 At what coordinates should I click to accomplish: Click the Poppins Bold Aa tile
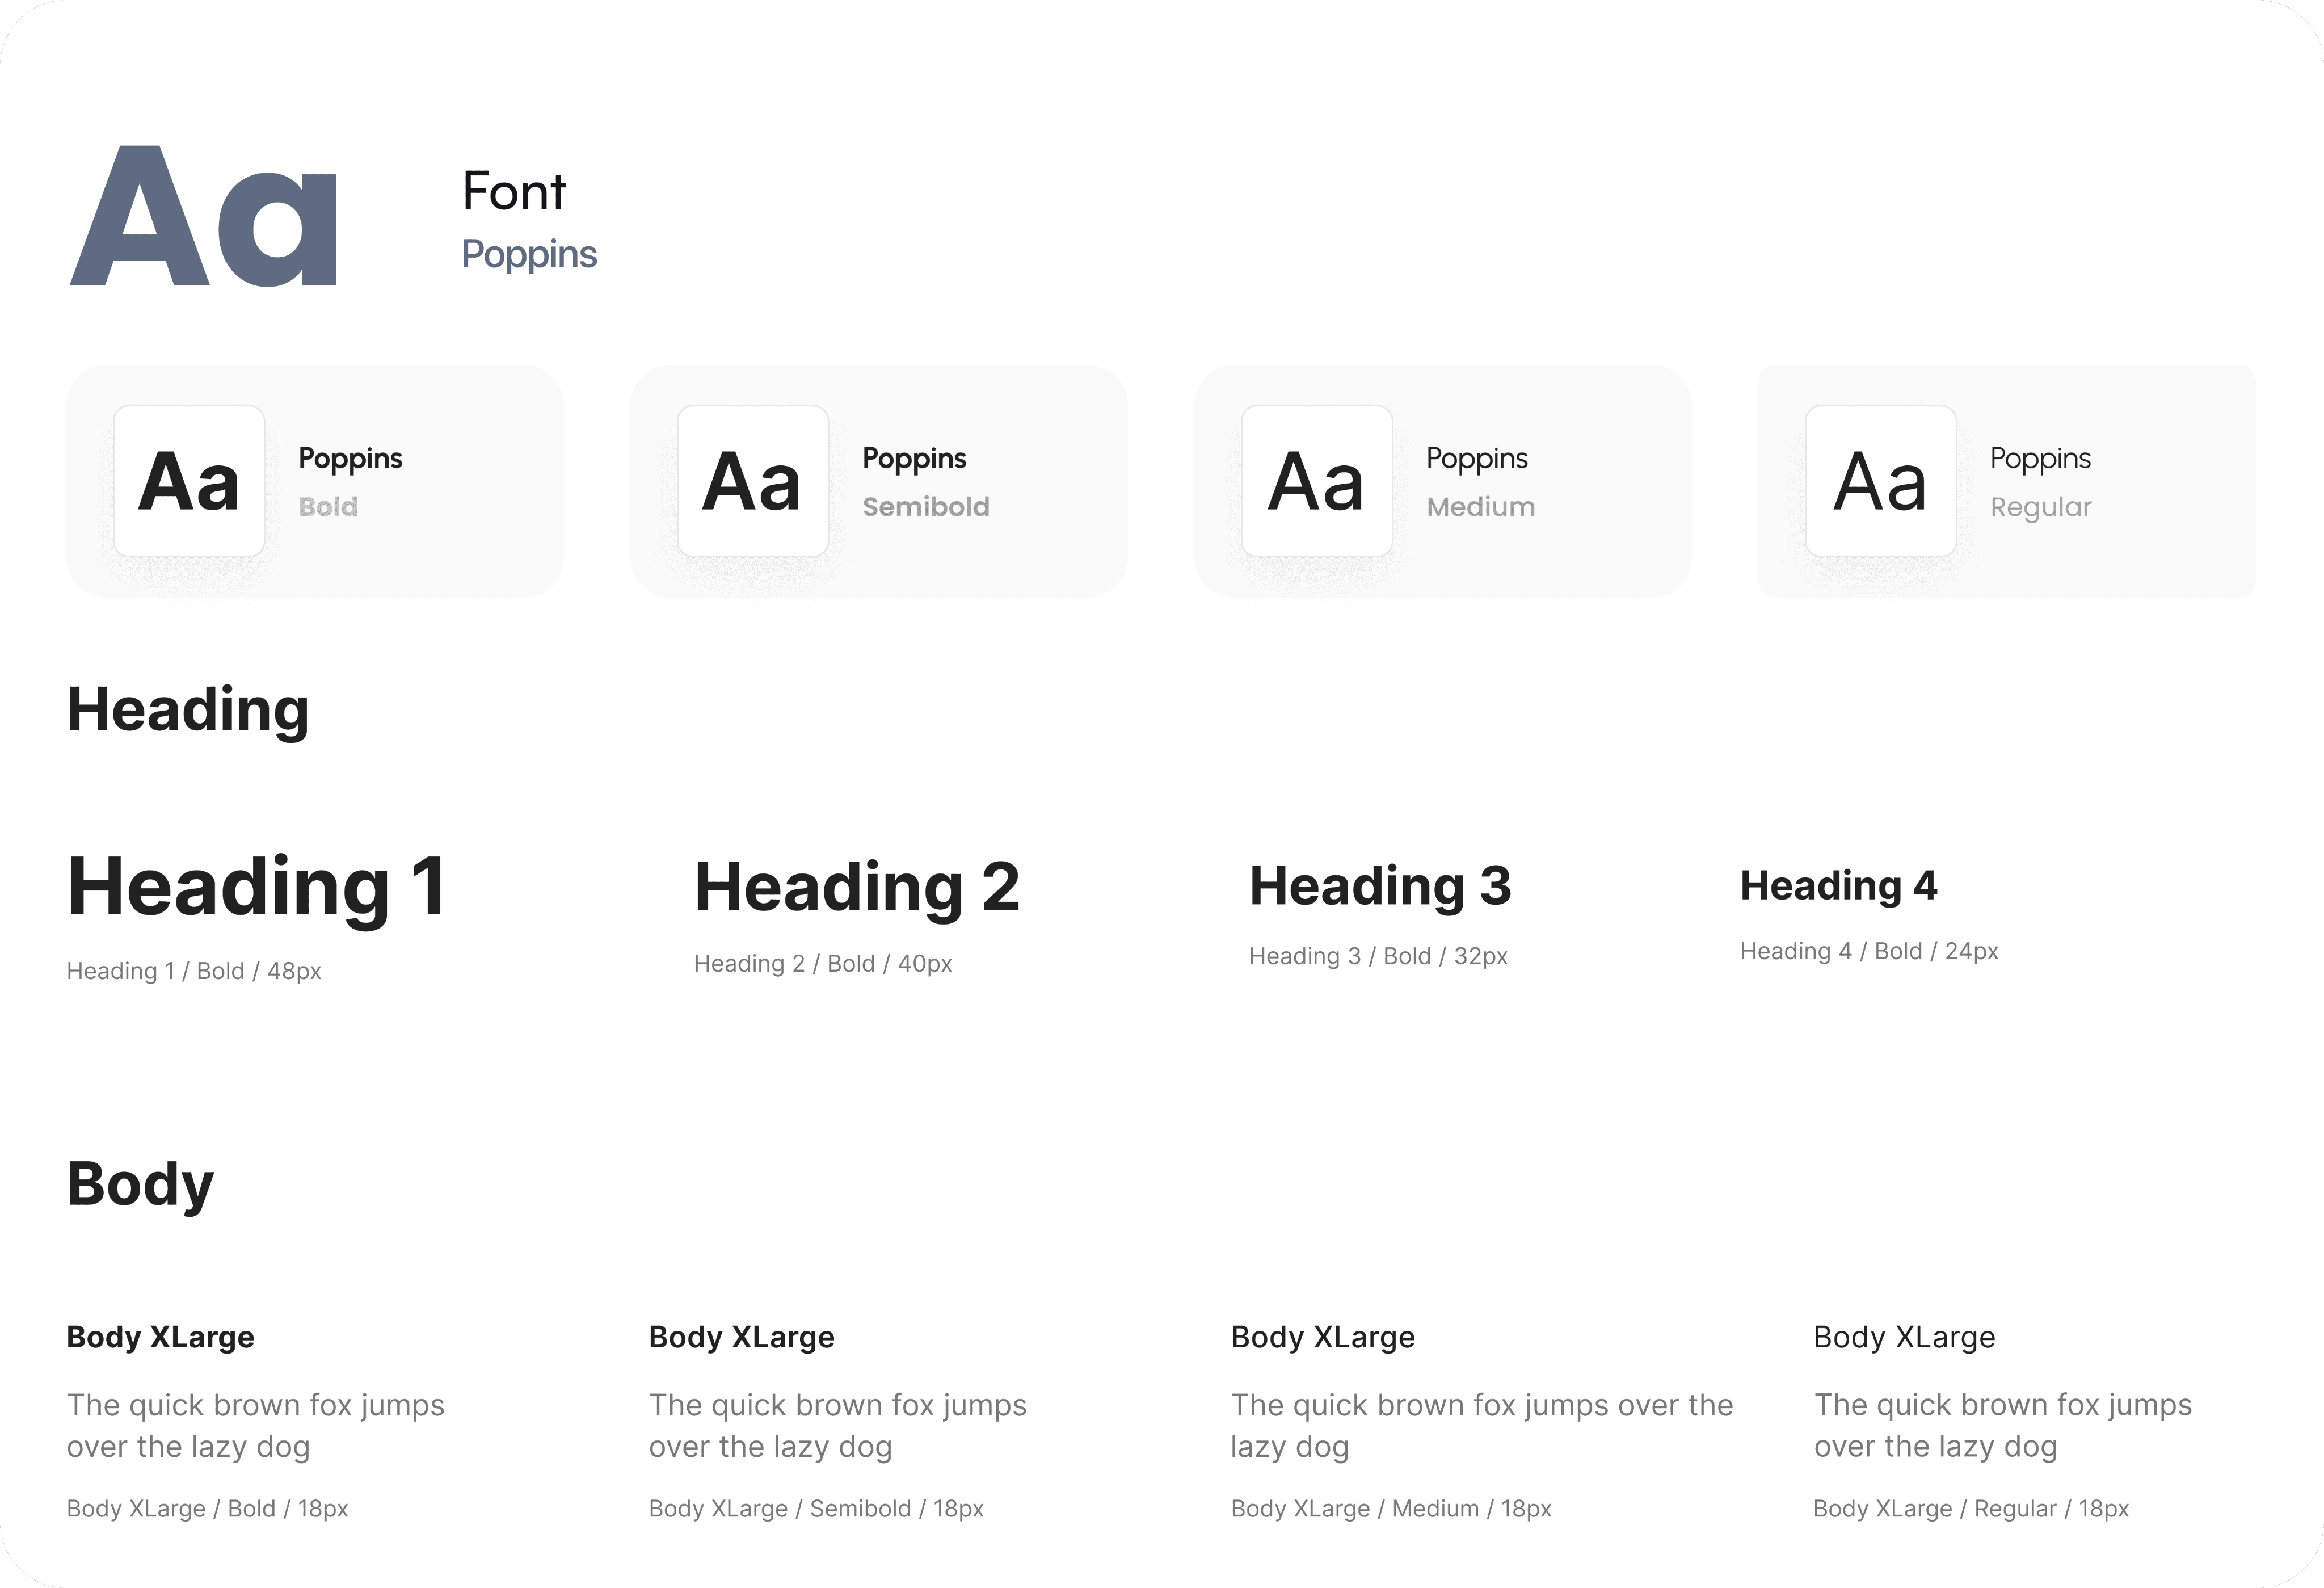189,481
